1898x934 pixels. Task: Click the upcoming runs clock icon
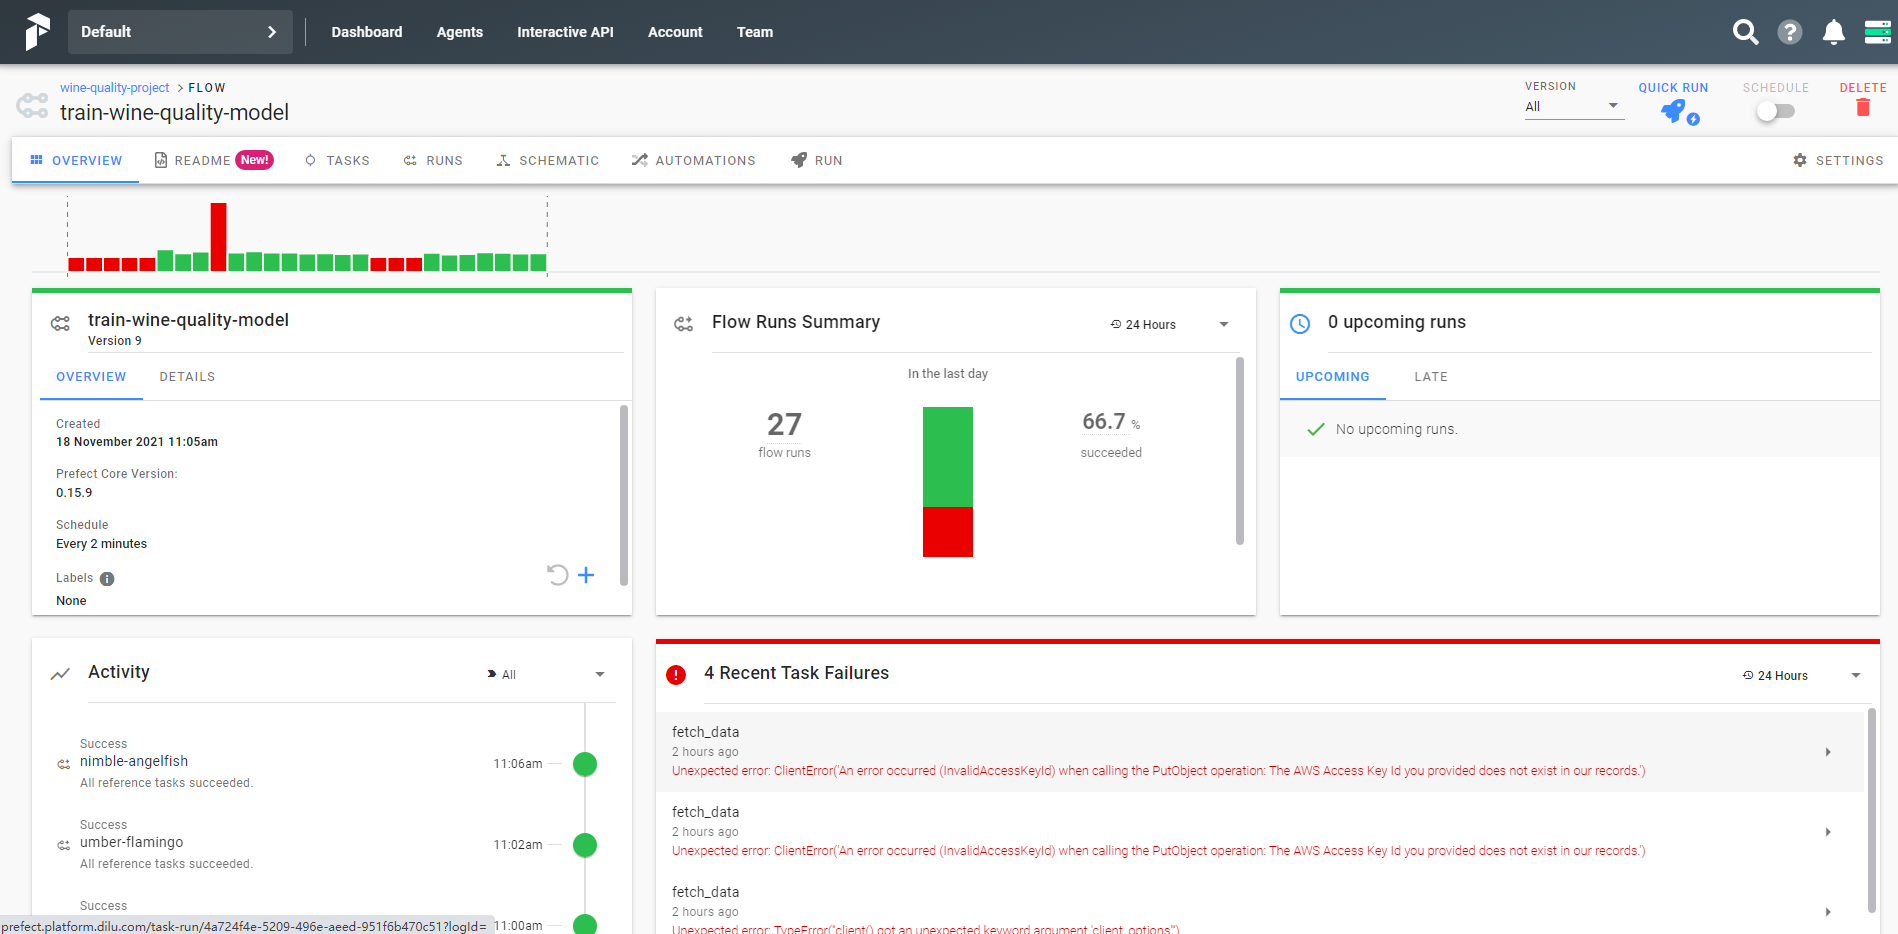[1300, 323]
